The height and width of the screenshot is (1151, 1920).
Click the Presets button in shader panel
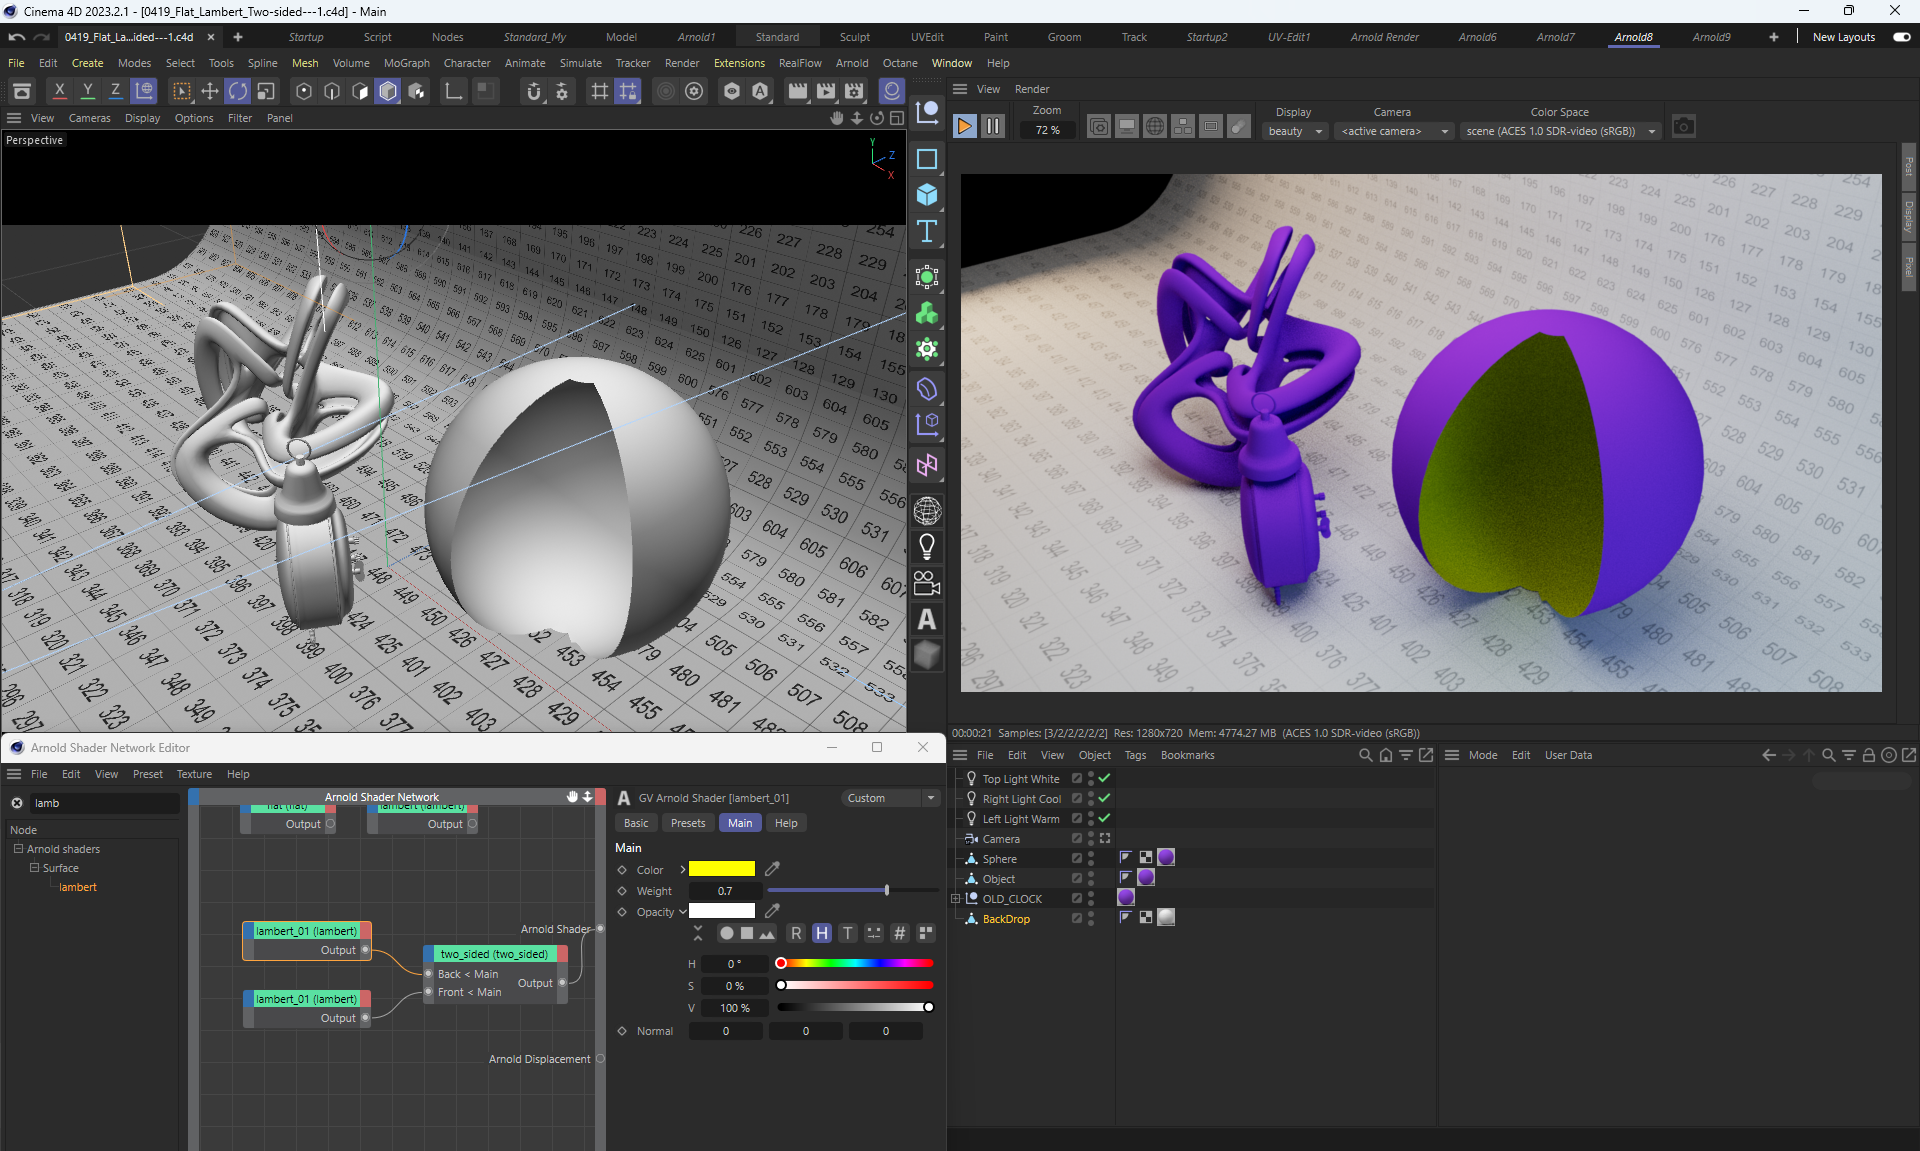[687, 823]
